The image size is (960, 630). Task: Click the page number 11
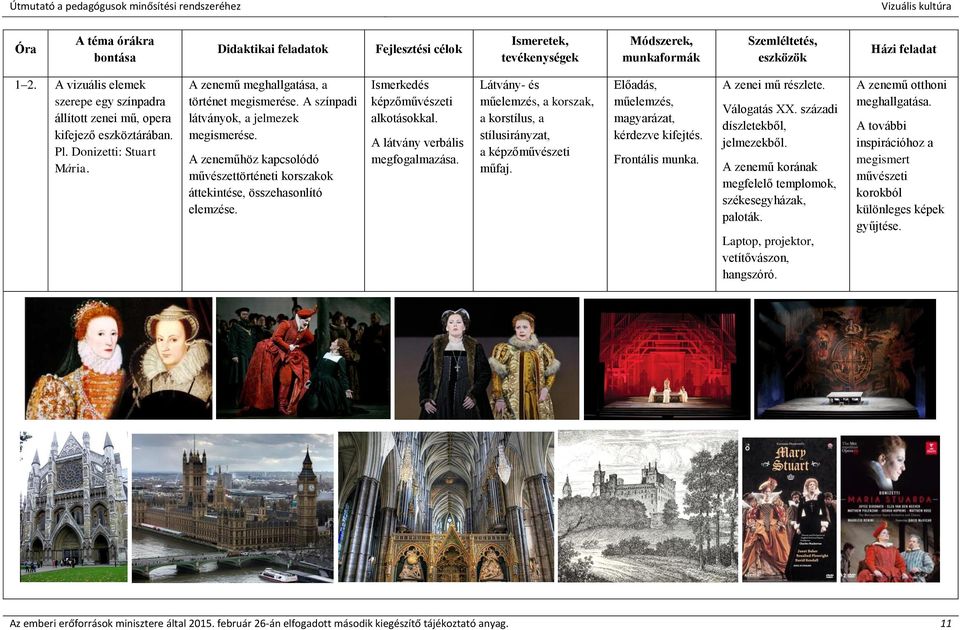tap(946, 623)
